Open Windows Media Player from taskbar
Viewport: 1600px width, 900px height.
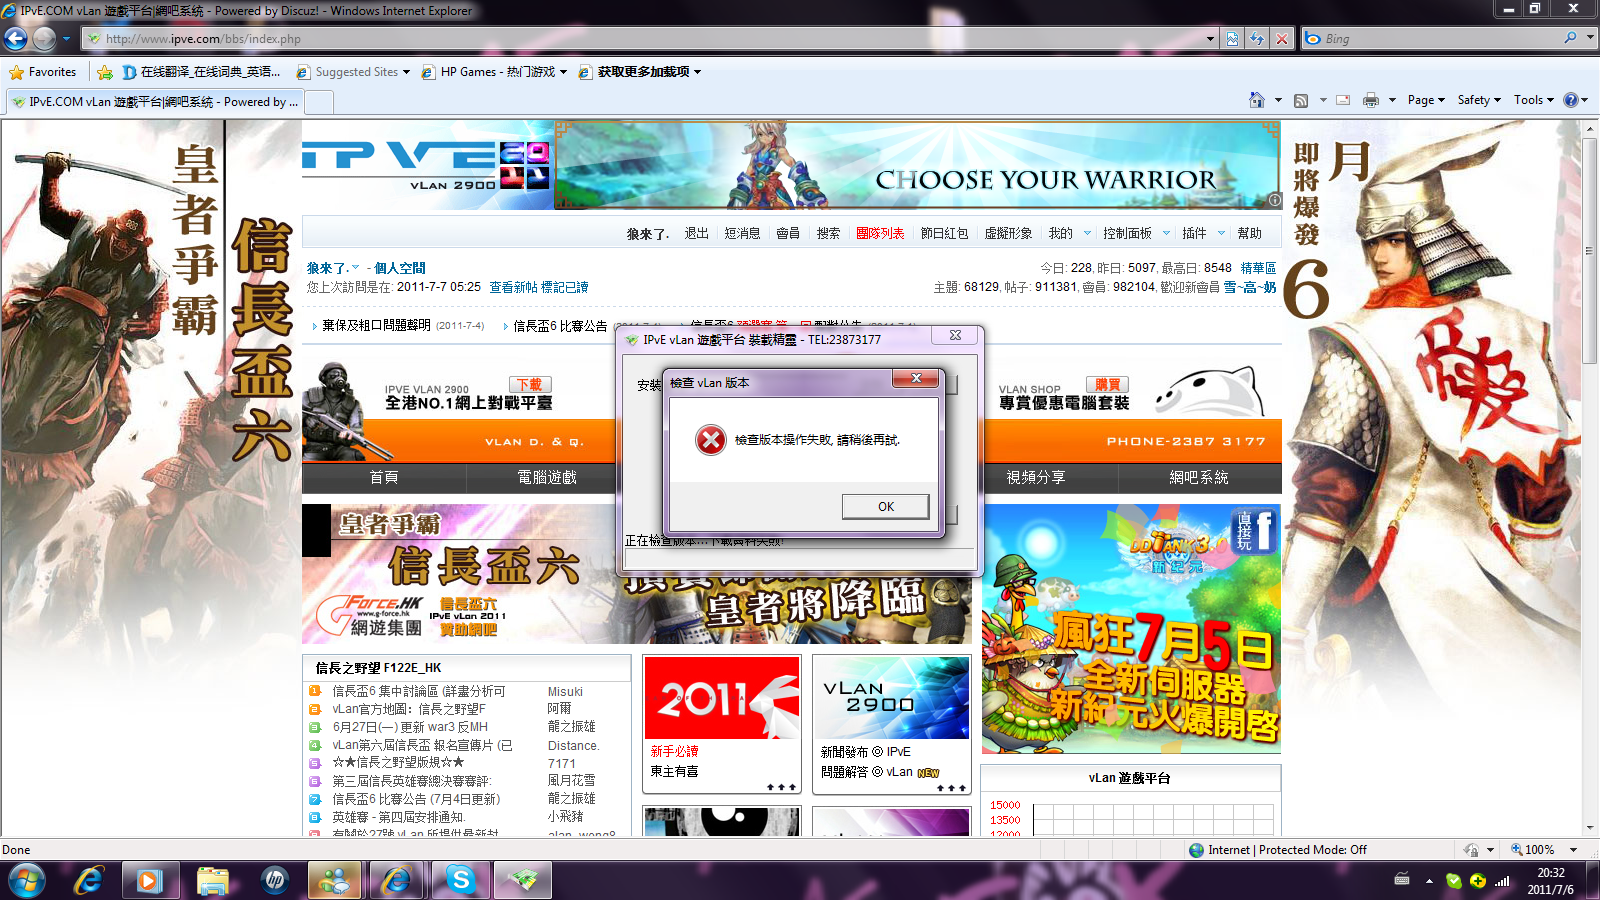(150, 880)
